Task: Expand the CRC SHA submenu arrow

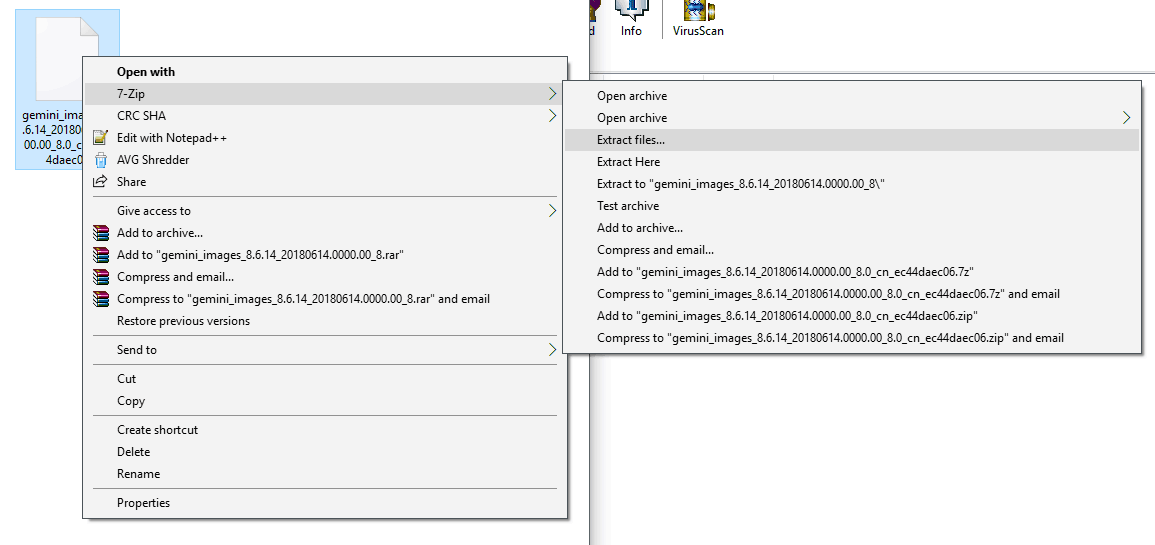Action: (552, 116)
